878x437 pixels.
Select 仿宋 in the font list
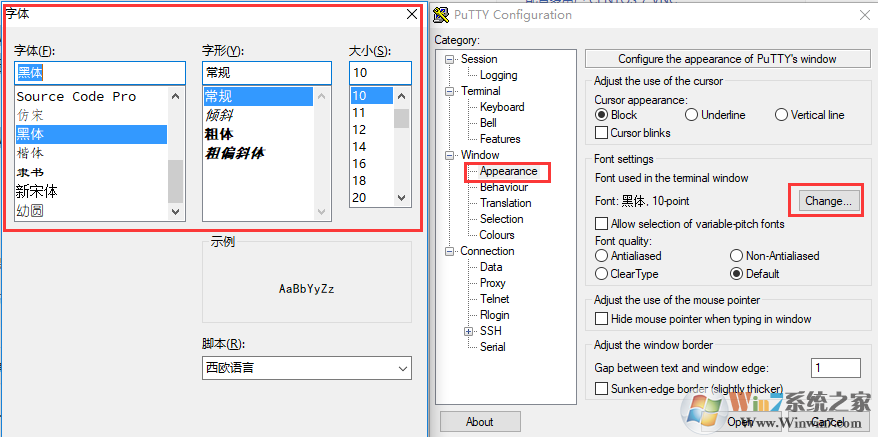(91, 115)
